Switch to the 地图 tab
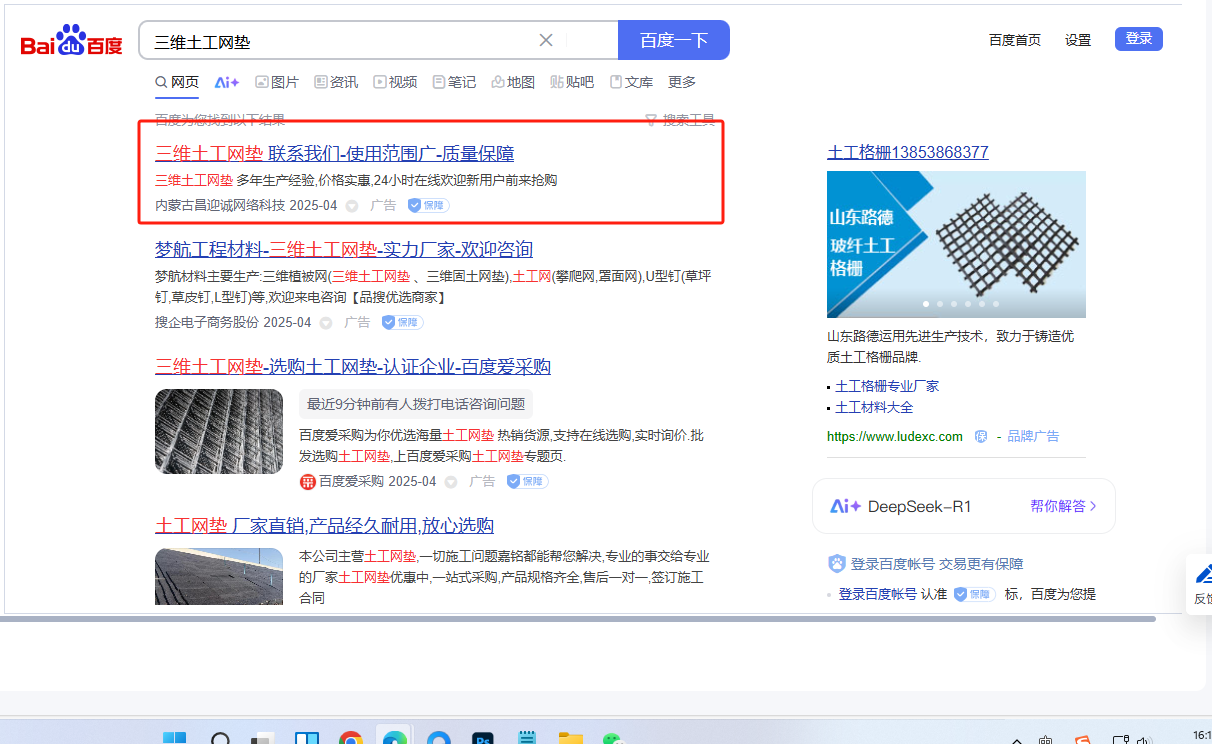The width and height of the screenshot is (1212, 744). click(x=513, y=82)
